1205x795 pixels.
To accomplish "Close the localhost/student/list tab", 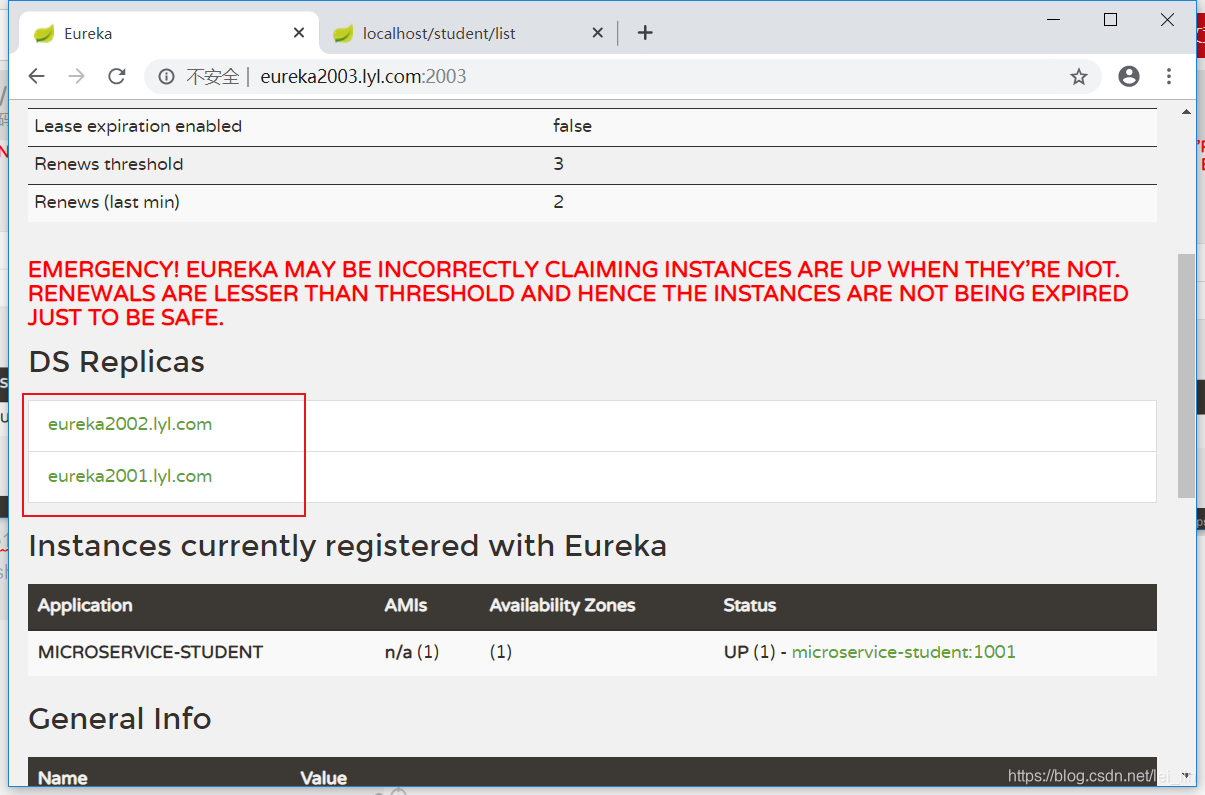I will 597,33.
